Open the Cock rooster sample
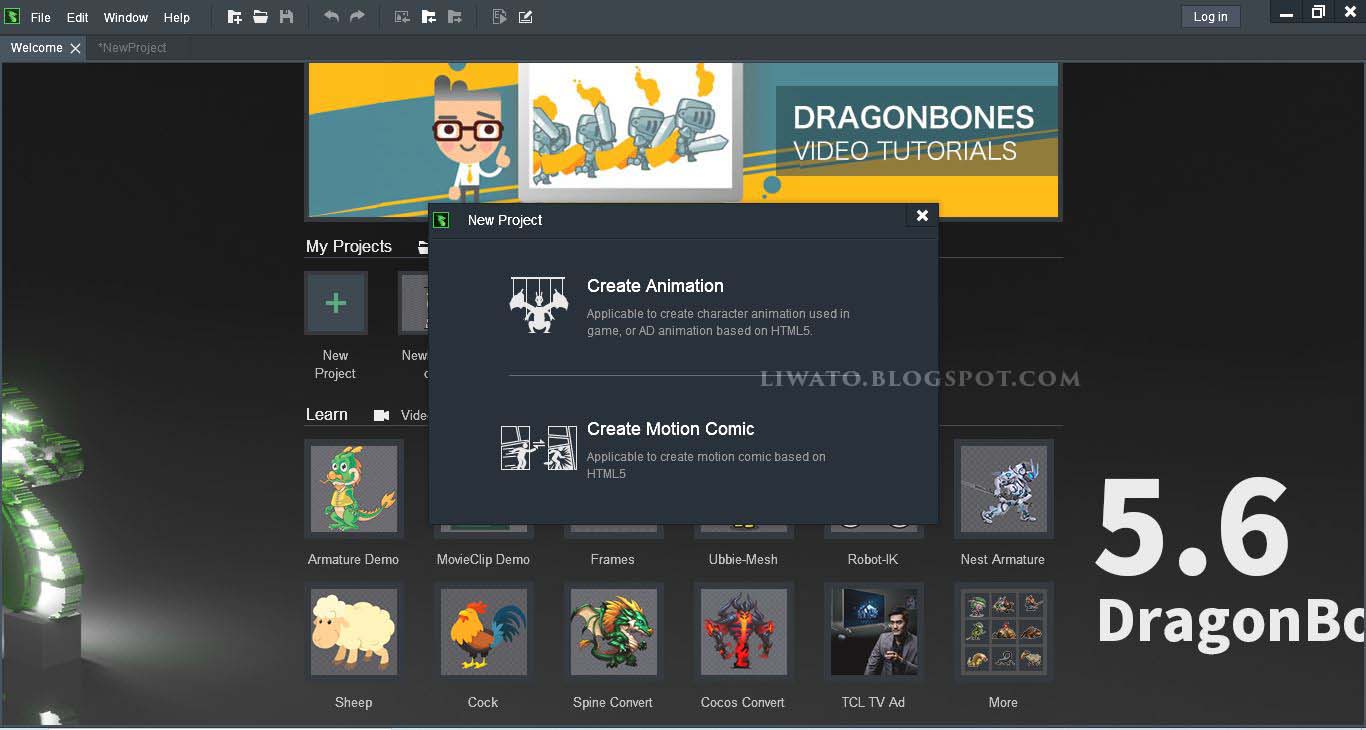 (483, 632)
